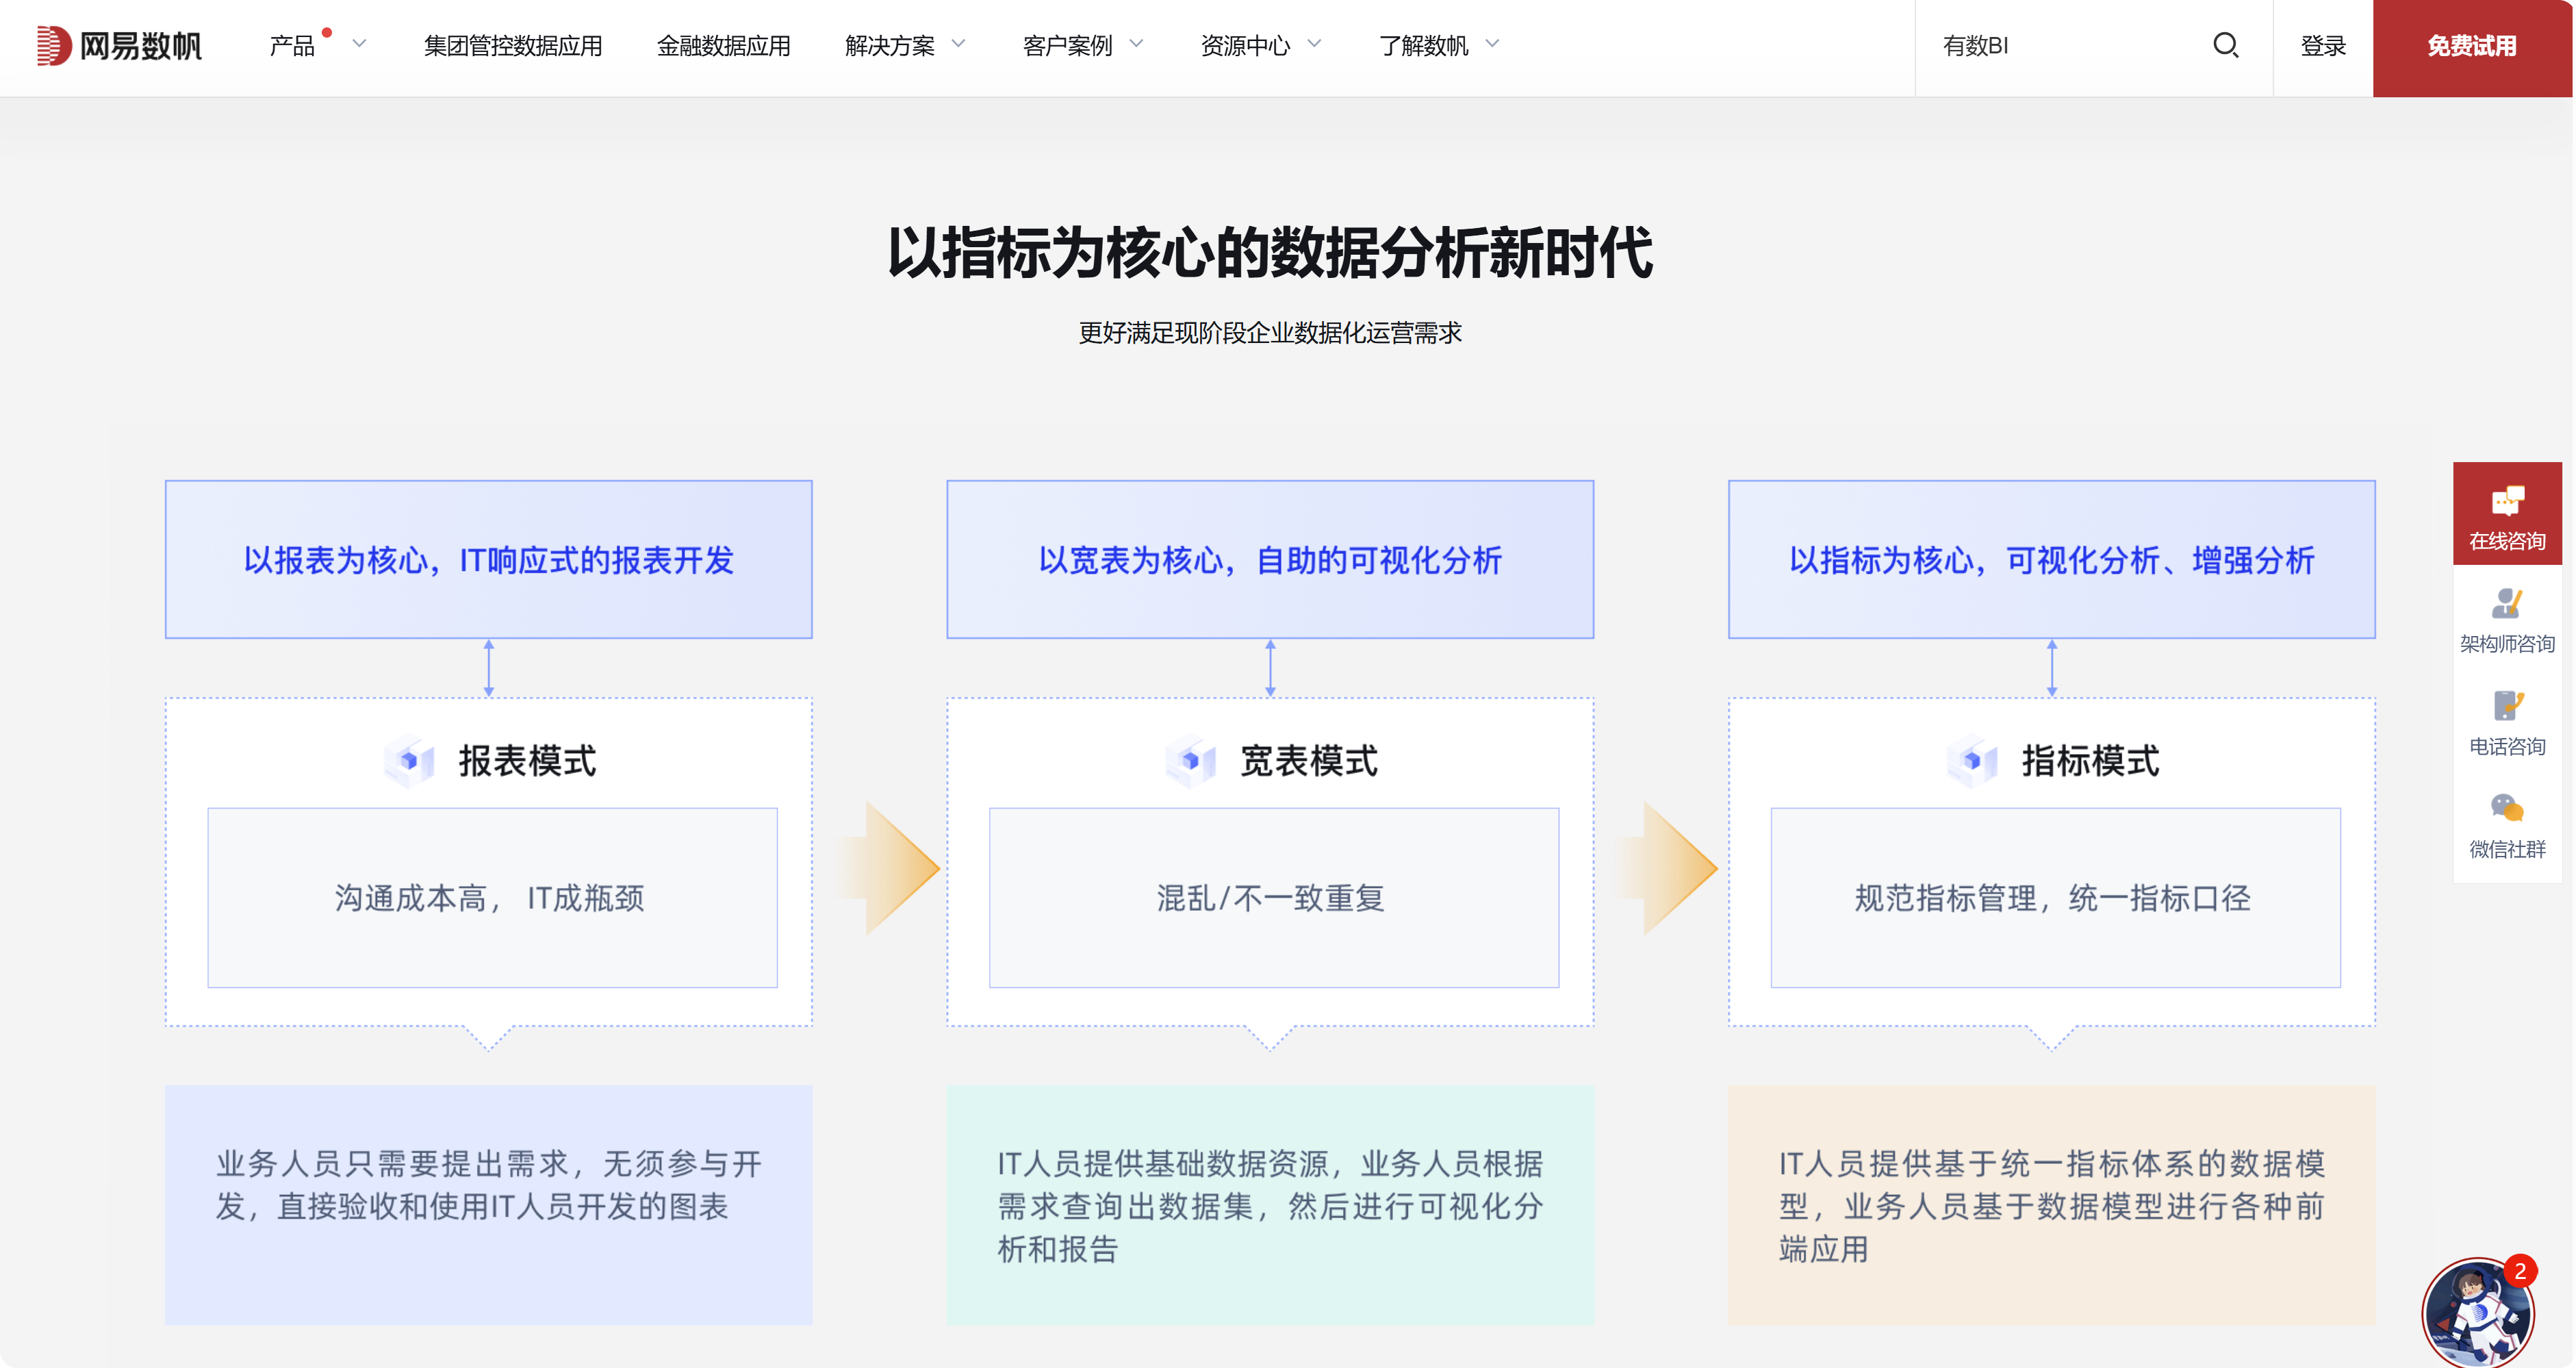Viewport: 2576px width, 1368px height.
Task: Select 集团管控数据应用 in the navigation bar
Action: point(513,46)
